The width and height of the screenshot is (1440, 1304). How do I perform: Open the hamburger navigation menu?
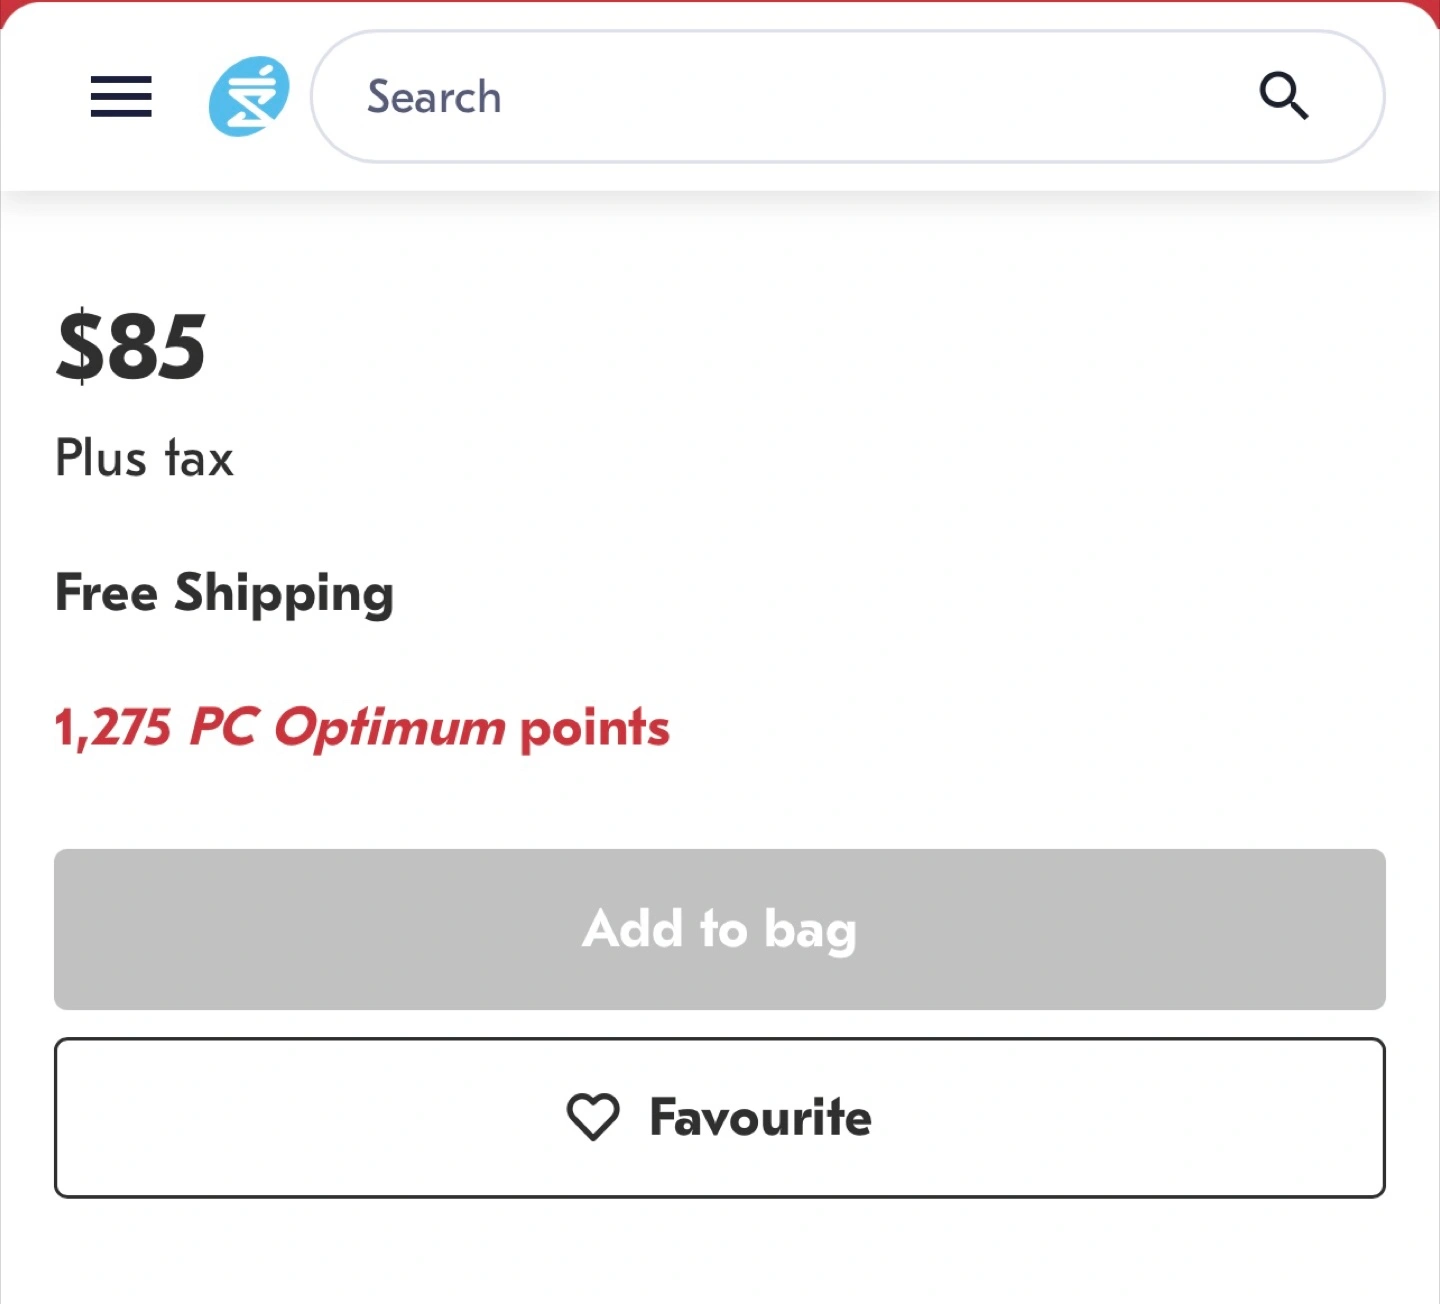(x=121, y=96)
